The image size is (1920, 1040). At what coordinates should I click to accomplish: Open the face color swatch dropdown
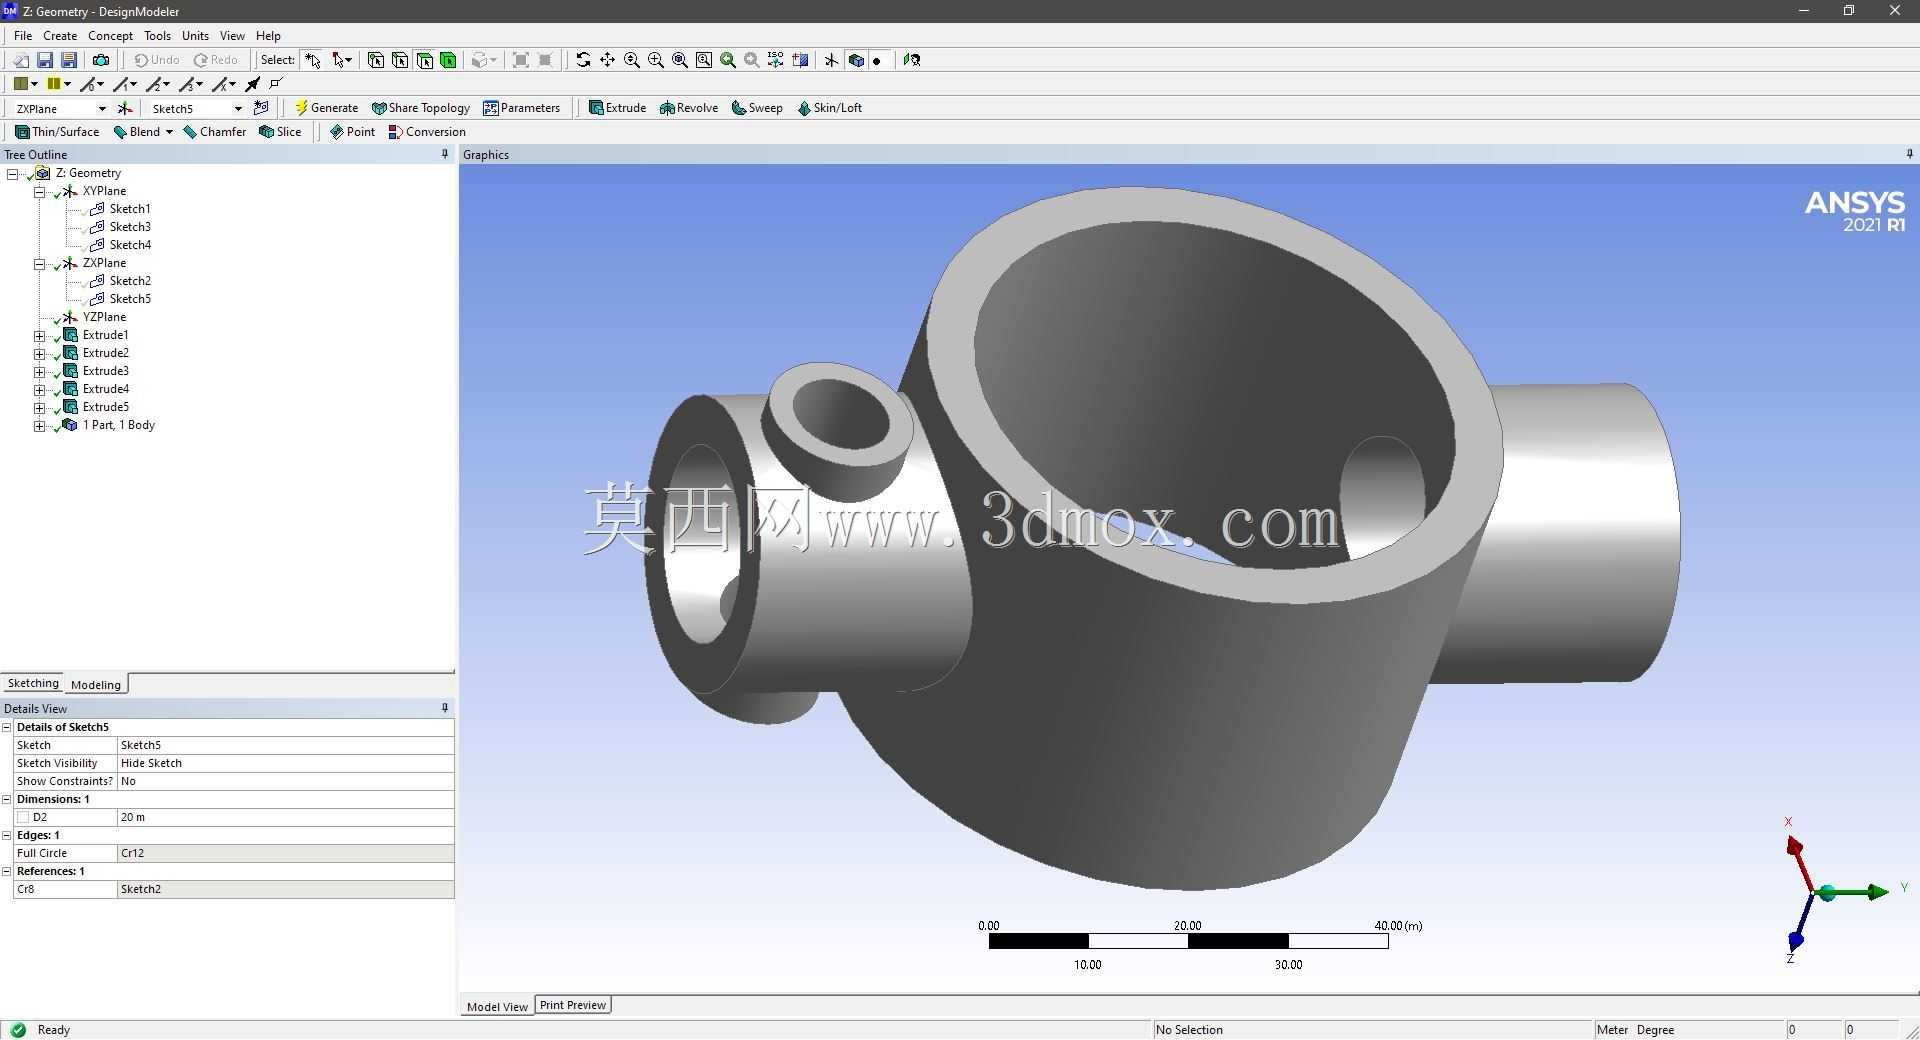click(x=34, y=84)
